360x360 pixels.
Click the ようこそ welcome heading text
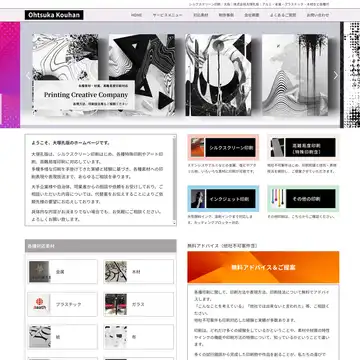point(71,143)
